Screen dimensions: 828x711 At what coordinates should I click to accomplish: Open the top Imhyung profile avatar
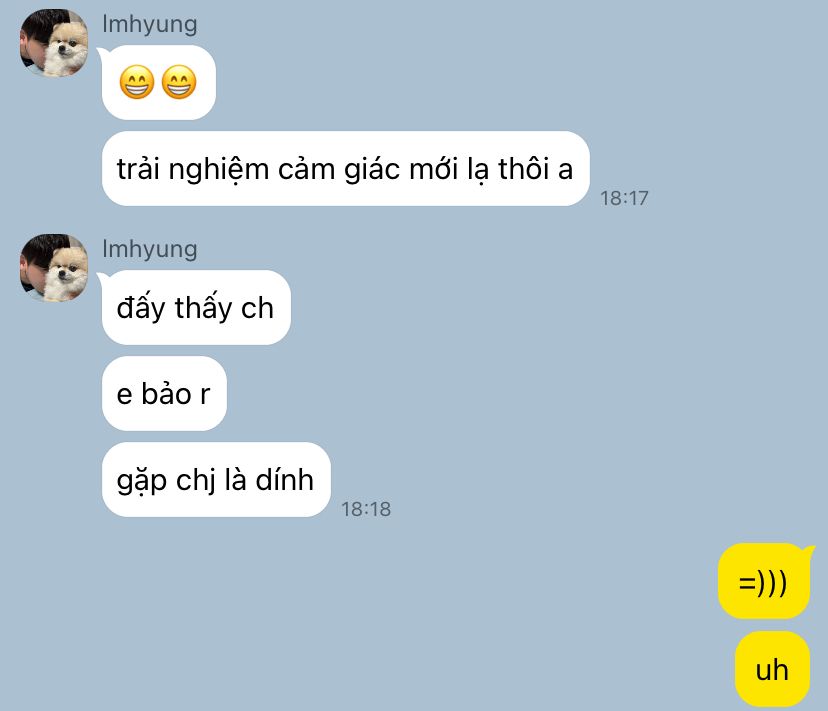pyautogui.click(x=54, y=43)
